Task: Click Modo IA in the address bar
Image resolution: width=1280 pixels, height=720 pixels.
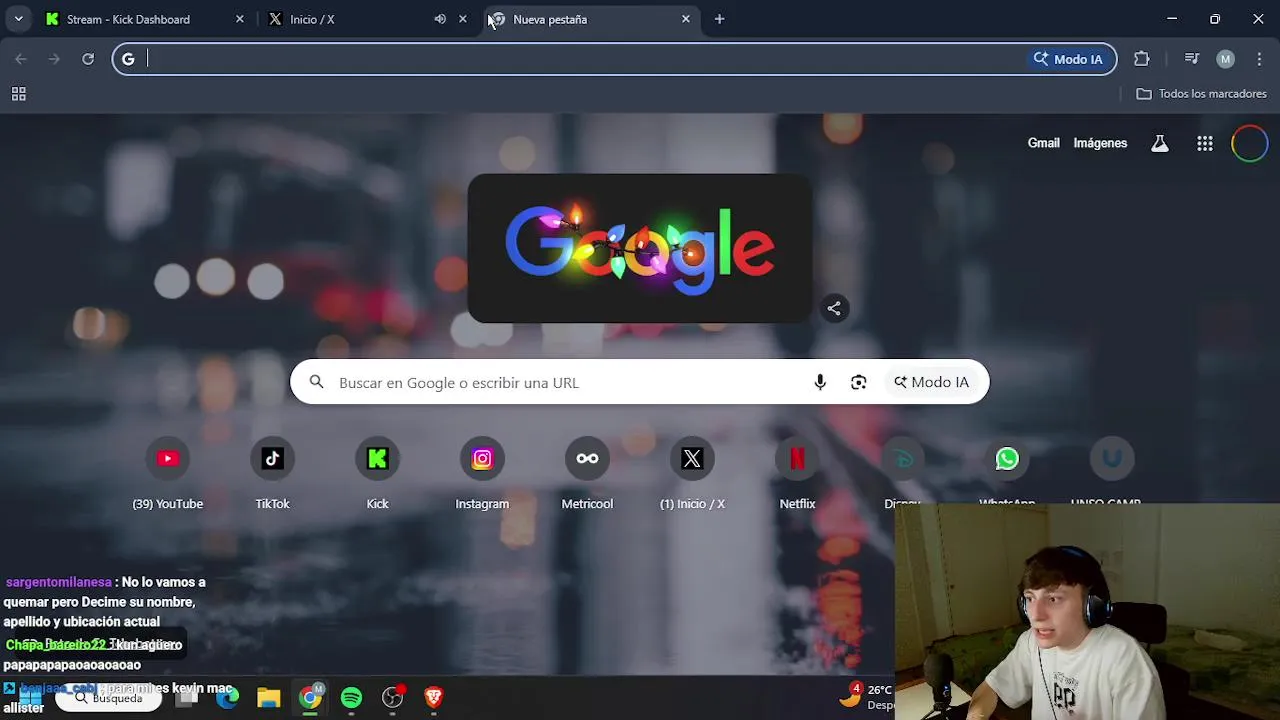Action: [1068, 59]
